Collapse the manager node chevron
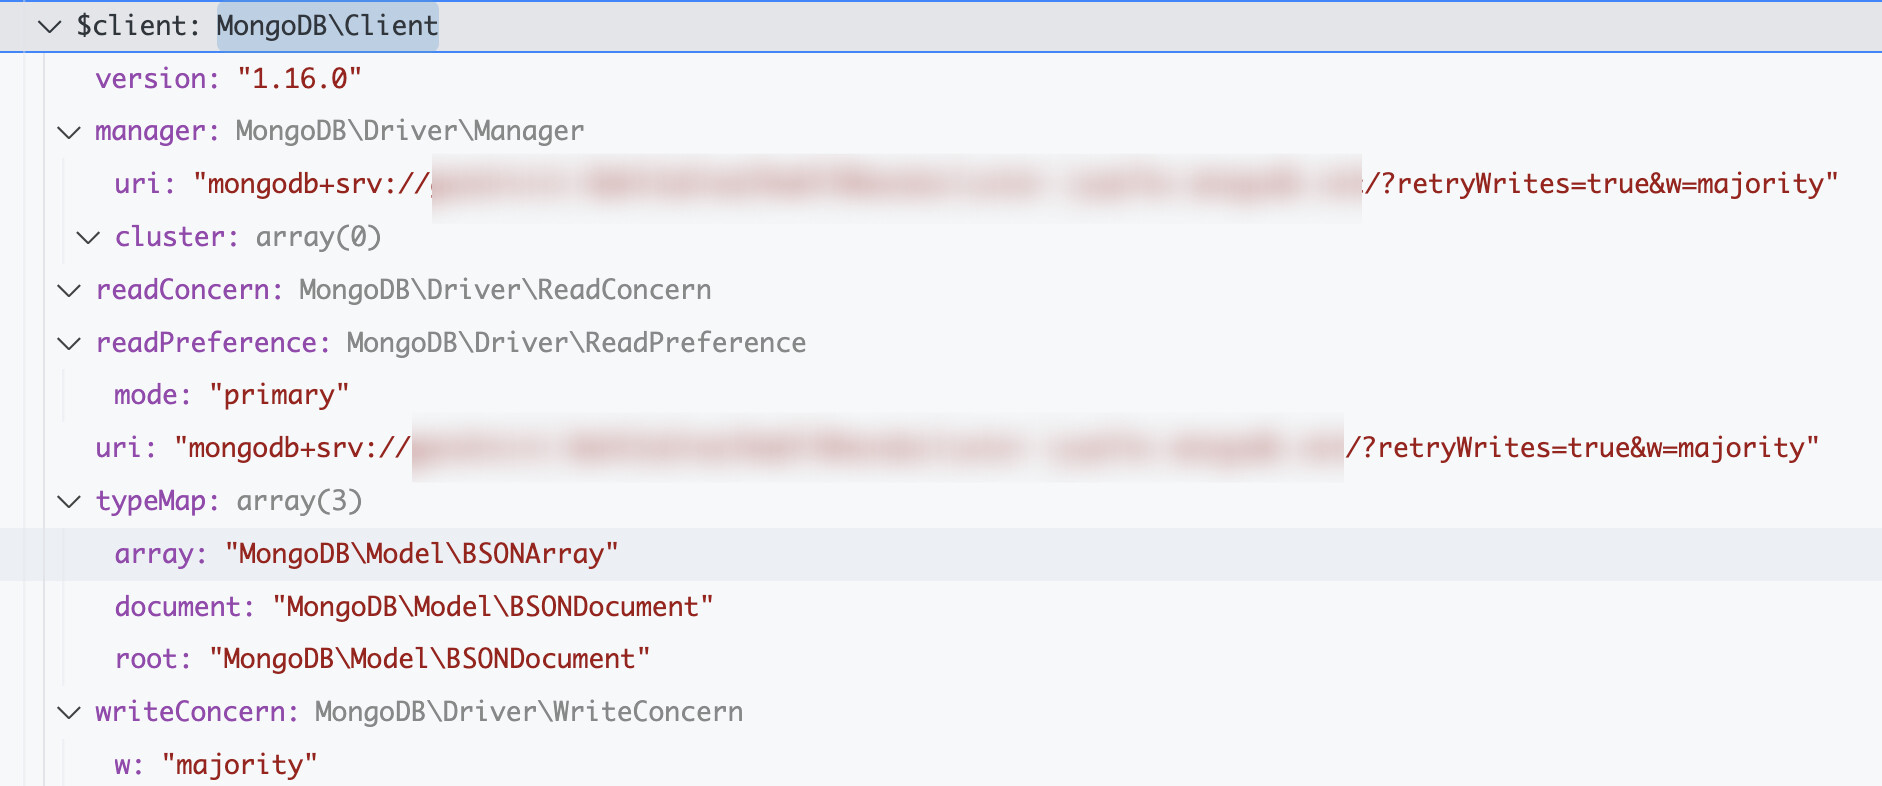The width and height of the screenshot is (1882, 786). pyautogui.click(x=69, y=132)
